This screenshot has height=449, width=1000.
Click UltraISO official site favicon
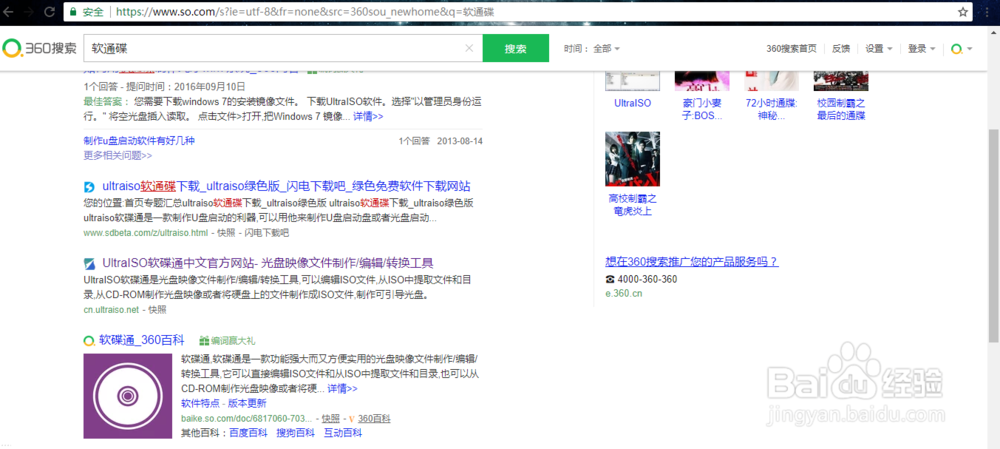[x=89, y=263]
